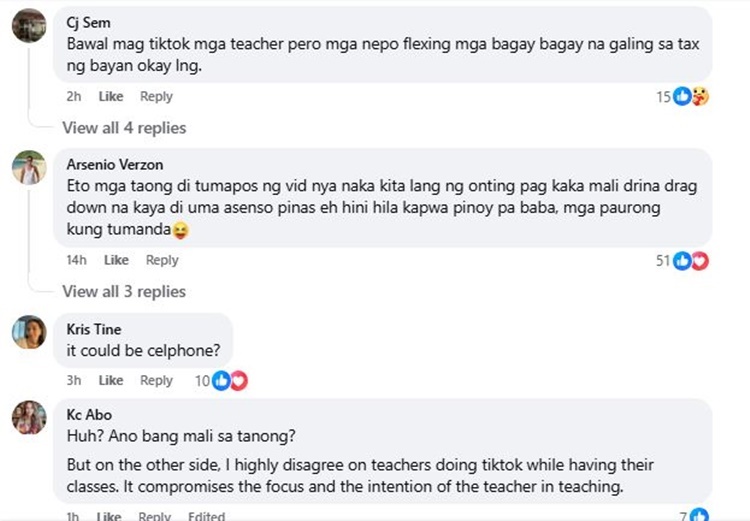Open Cj Sem's profile picture
Viewport: 750px width, 521px height.
[29, 25]
